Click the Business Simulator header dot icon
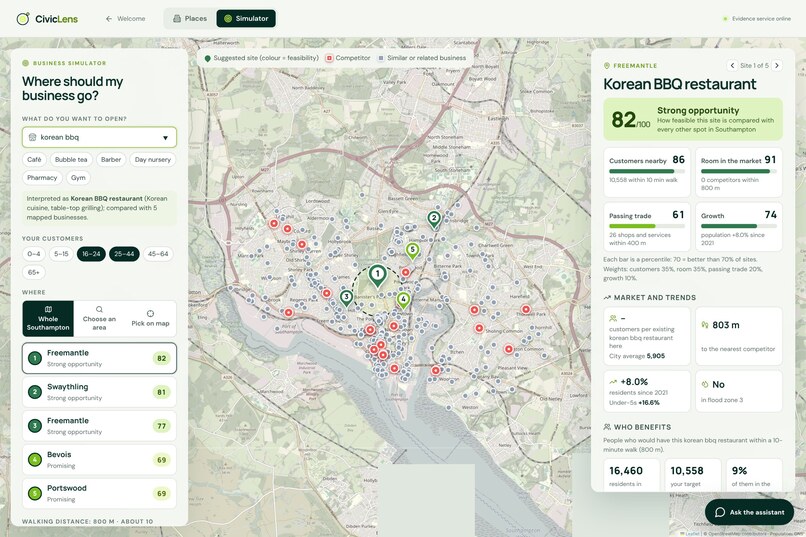This screenshot has width=806, height=537. [25, 63]
